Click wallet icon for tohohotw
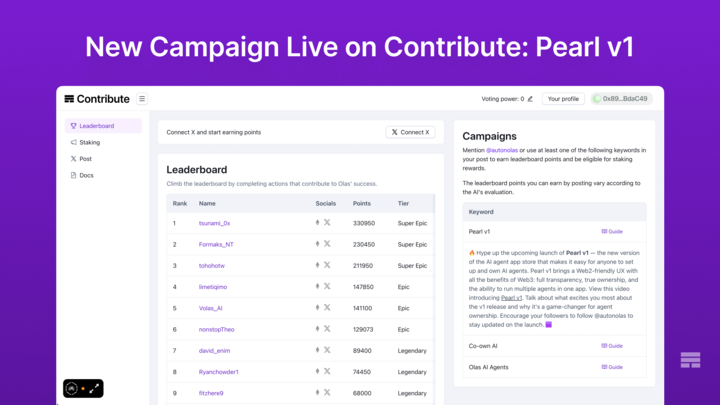This screenshot has width=720, height=405. point(317,265)
